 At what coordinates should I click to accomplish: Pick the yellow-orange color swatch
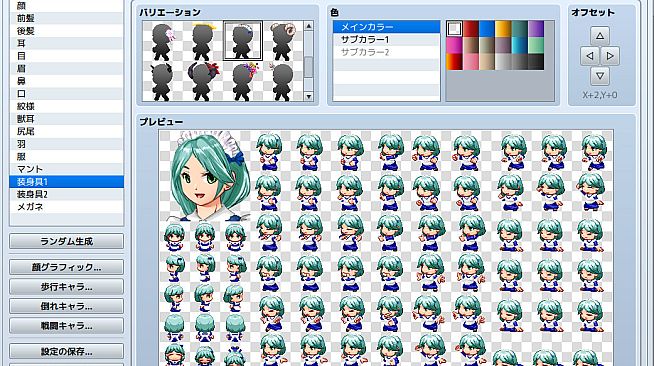[503, 29]
